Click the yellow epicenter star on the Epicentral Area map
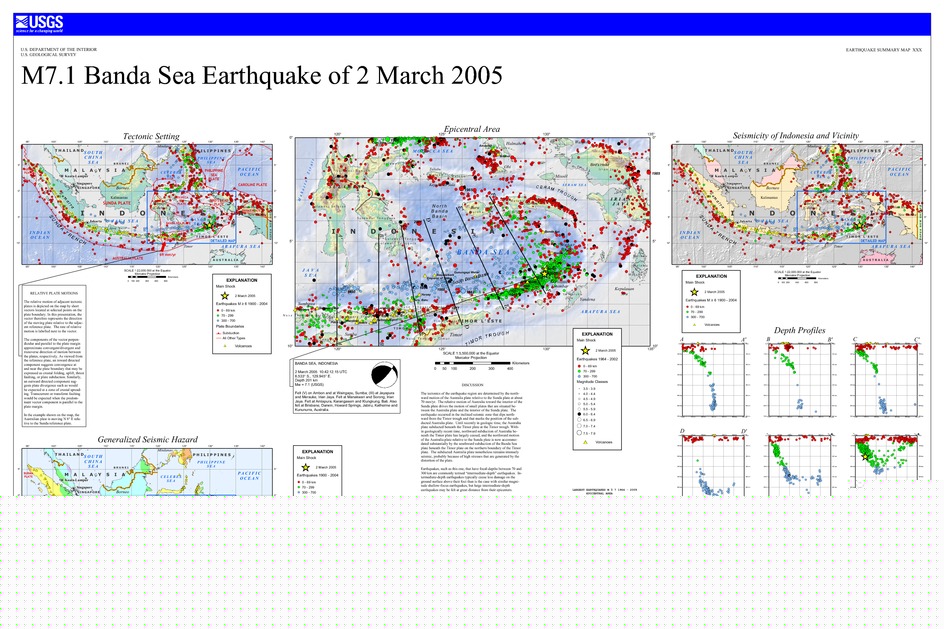Screen dimensions: 944x629 tap(545, 273)
